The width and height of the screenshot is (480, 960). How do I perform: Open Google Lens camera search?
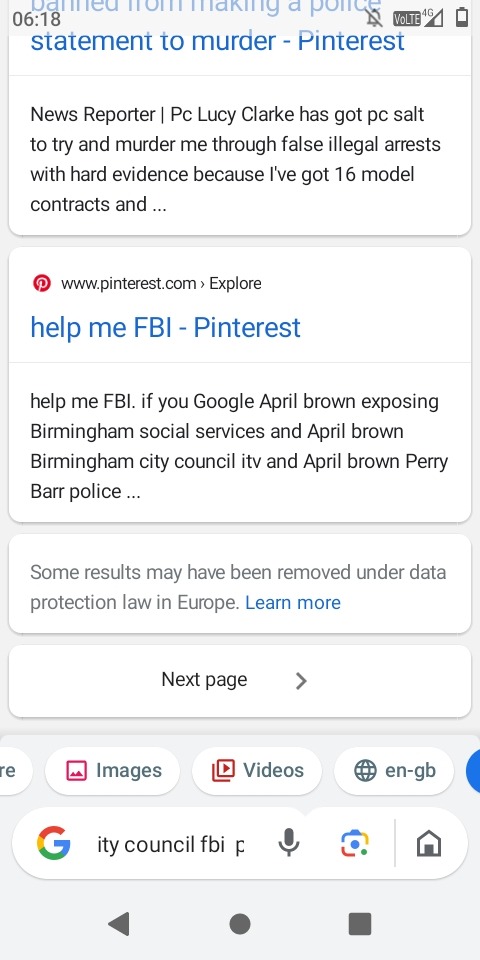[354, 844]
